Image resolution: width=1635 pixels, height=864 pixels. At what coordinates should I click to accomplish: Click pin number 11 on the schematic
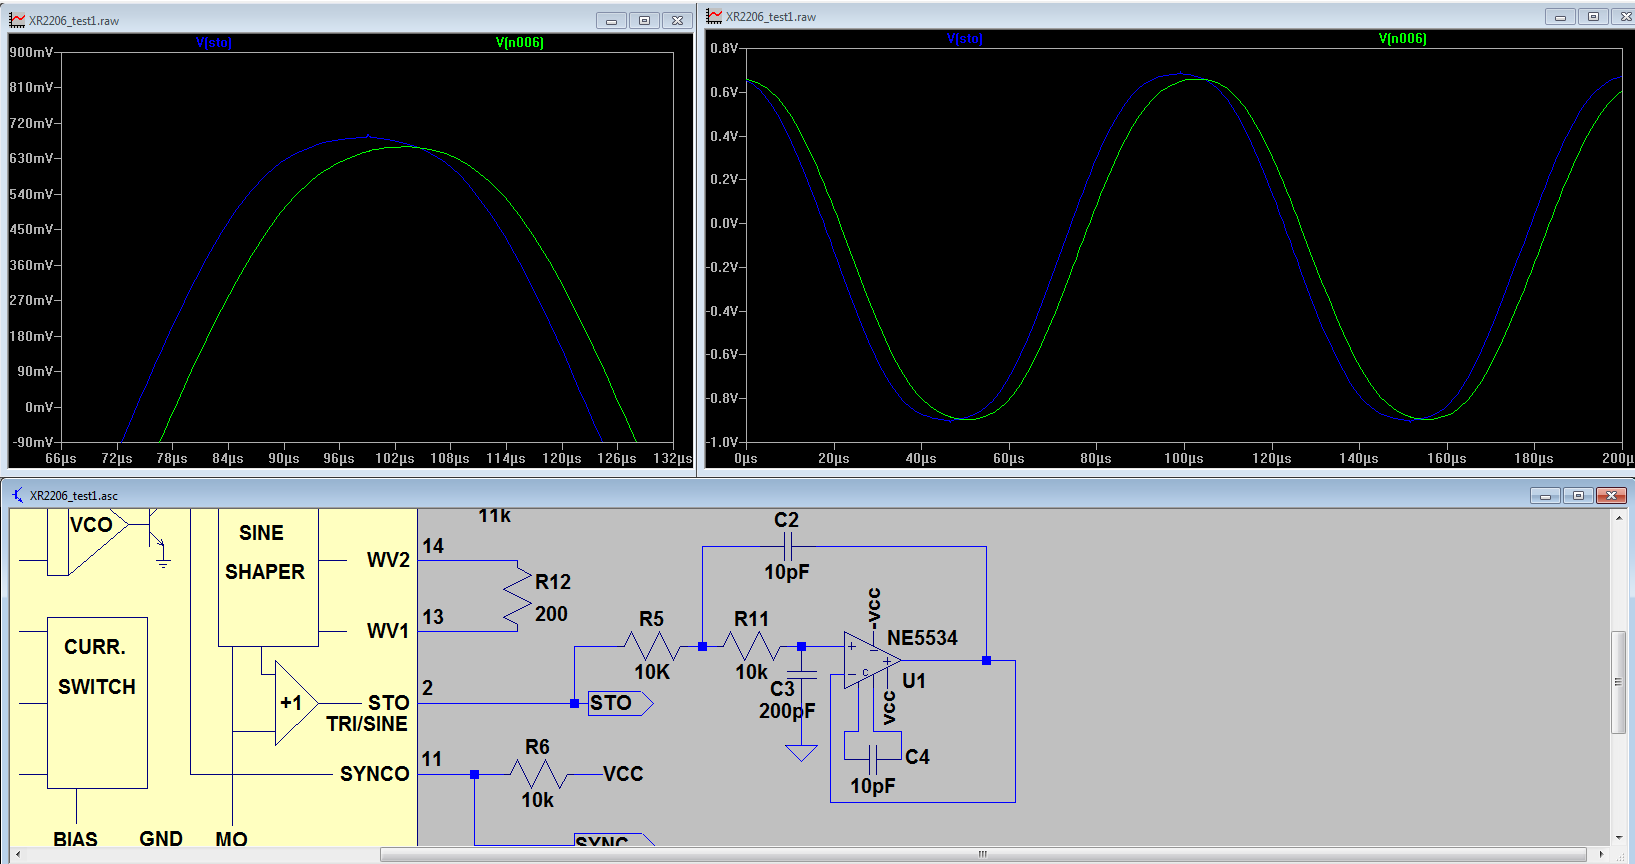(x=432, y=759)
